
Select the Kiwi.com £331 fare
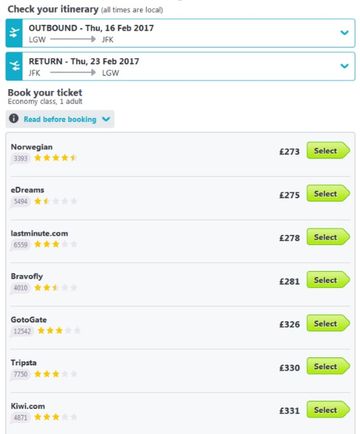click(x=328, y=410)
